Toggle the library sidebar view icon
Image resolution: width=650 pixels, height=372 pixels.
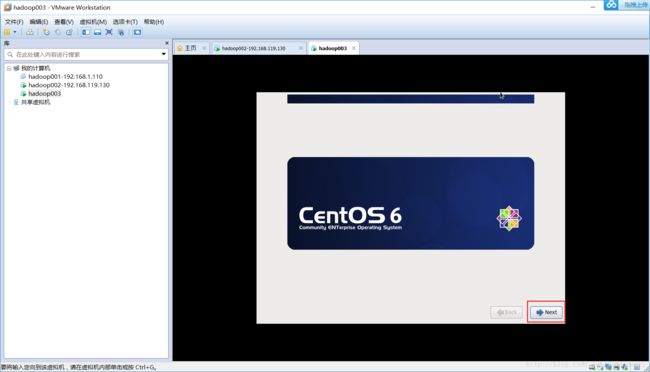[x=85, y=32]
